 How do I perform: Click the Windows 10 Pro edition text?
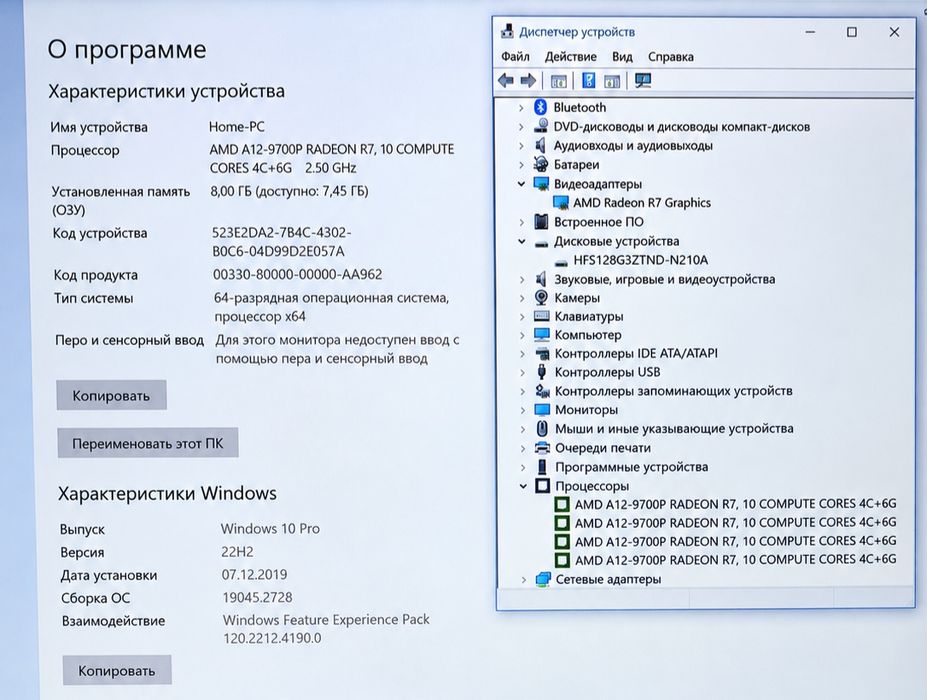[x=270, y=528]
